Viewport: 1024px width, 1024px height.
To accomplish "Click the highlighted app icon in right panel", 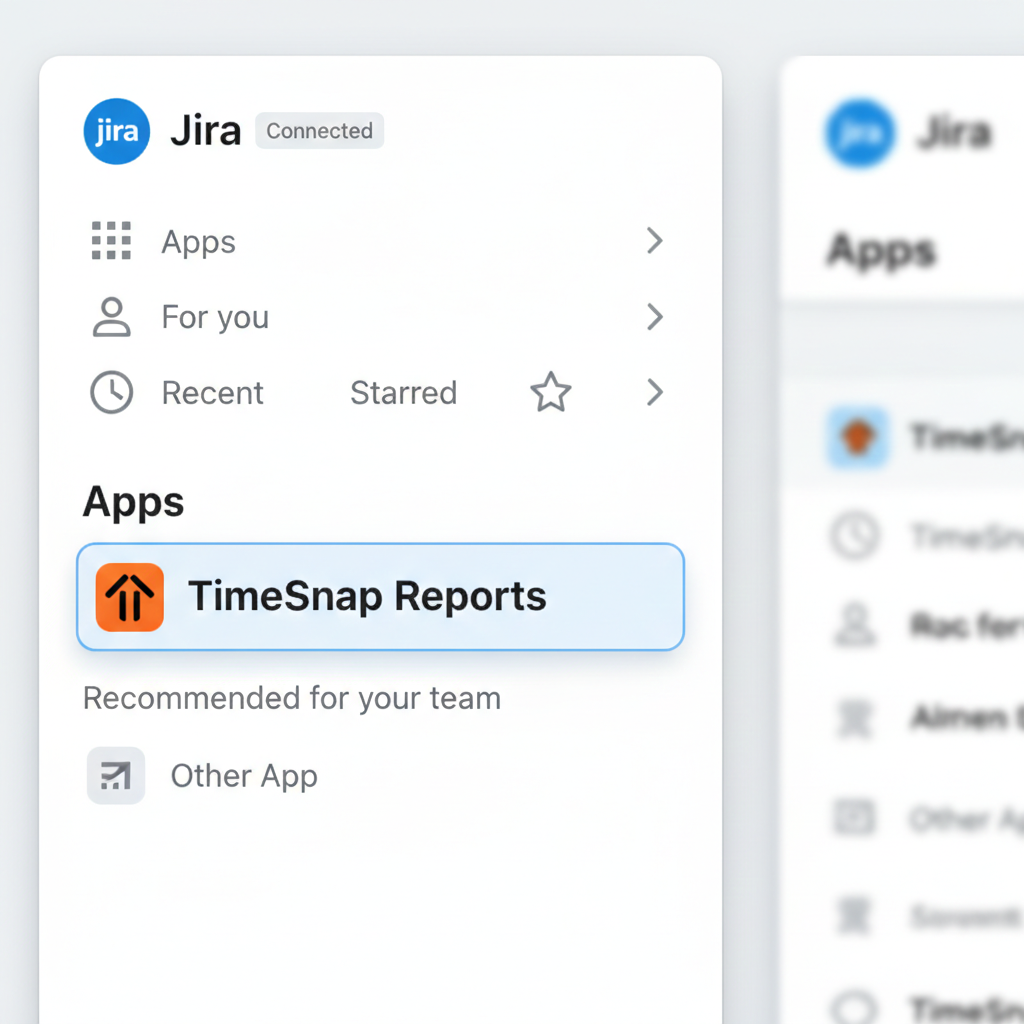I will (858, 438).
